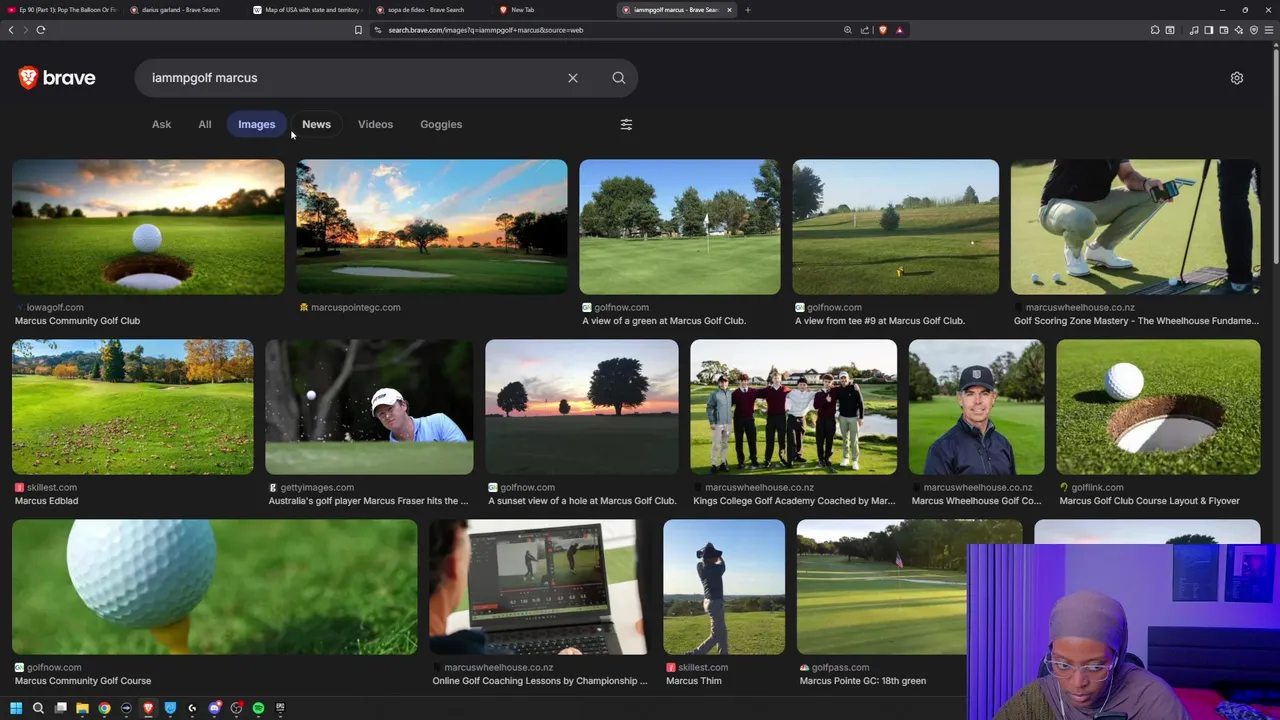The width and height of the screenshot is (1280, 720).
Task: Open the Windows Start menu
Action: tap(15, 708)
